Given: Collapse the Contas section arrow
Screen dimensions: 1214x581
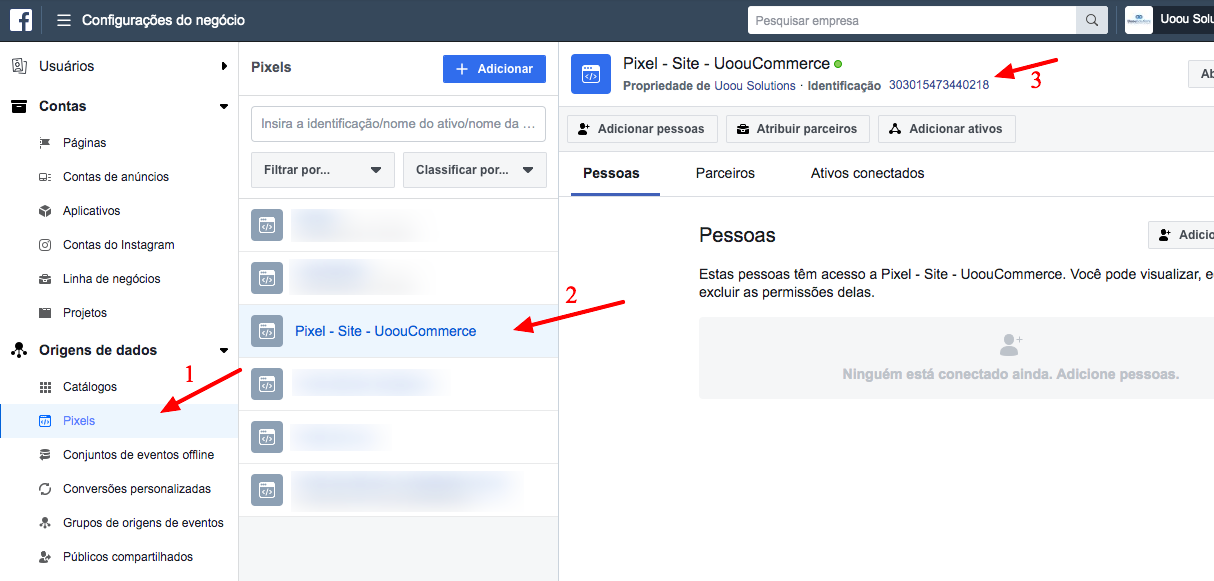Looking at the screenshot, I should click(224, 106).
